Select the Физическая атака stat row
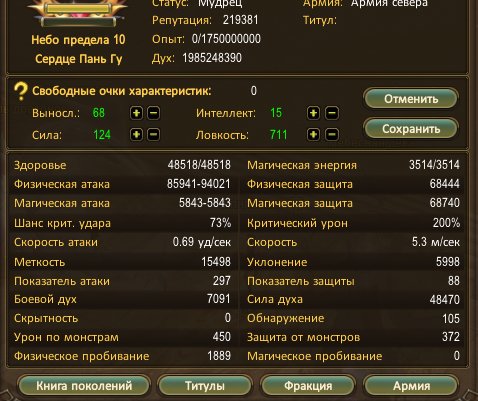Image resolution: width=478 pixels, height=401 pixels. (122, 184)
